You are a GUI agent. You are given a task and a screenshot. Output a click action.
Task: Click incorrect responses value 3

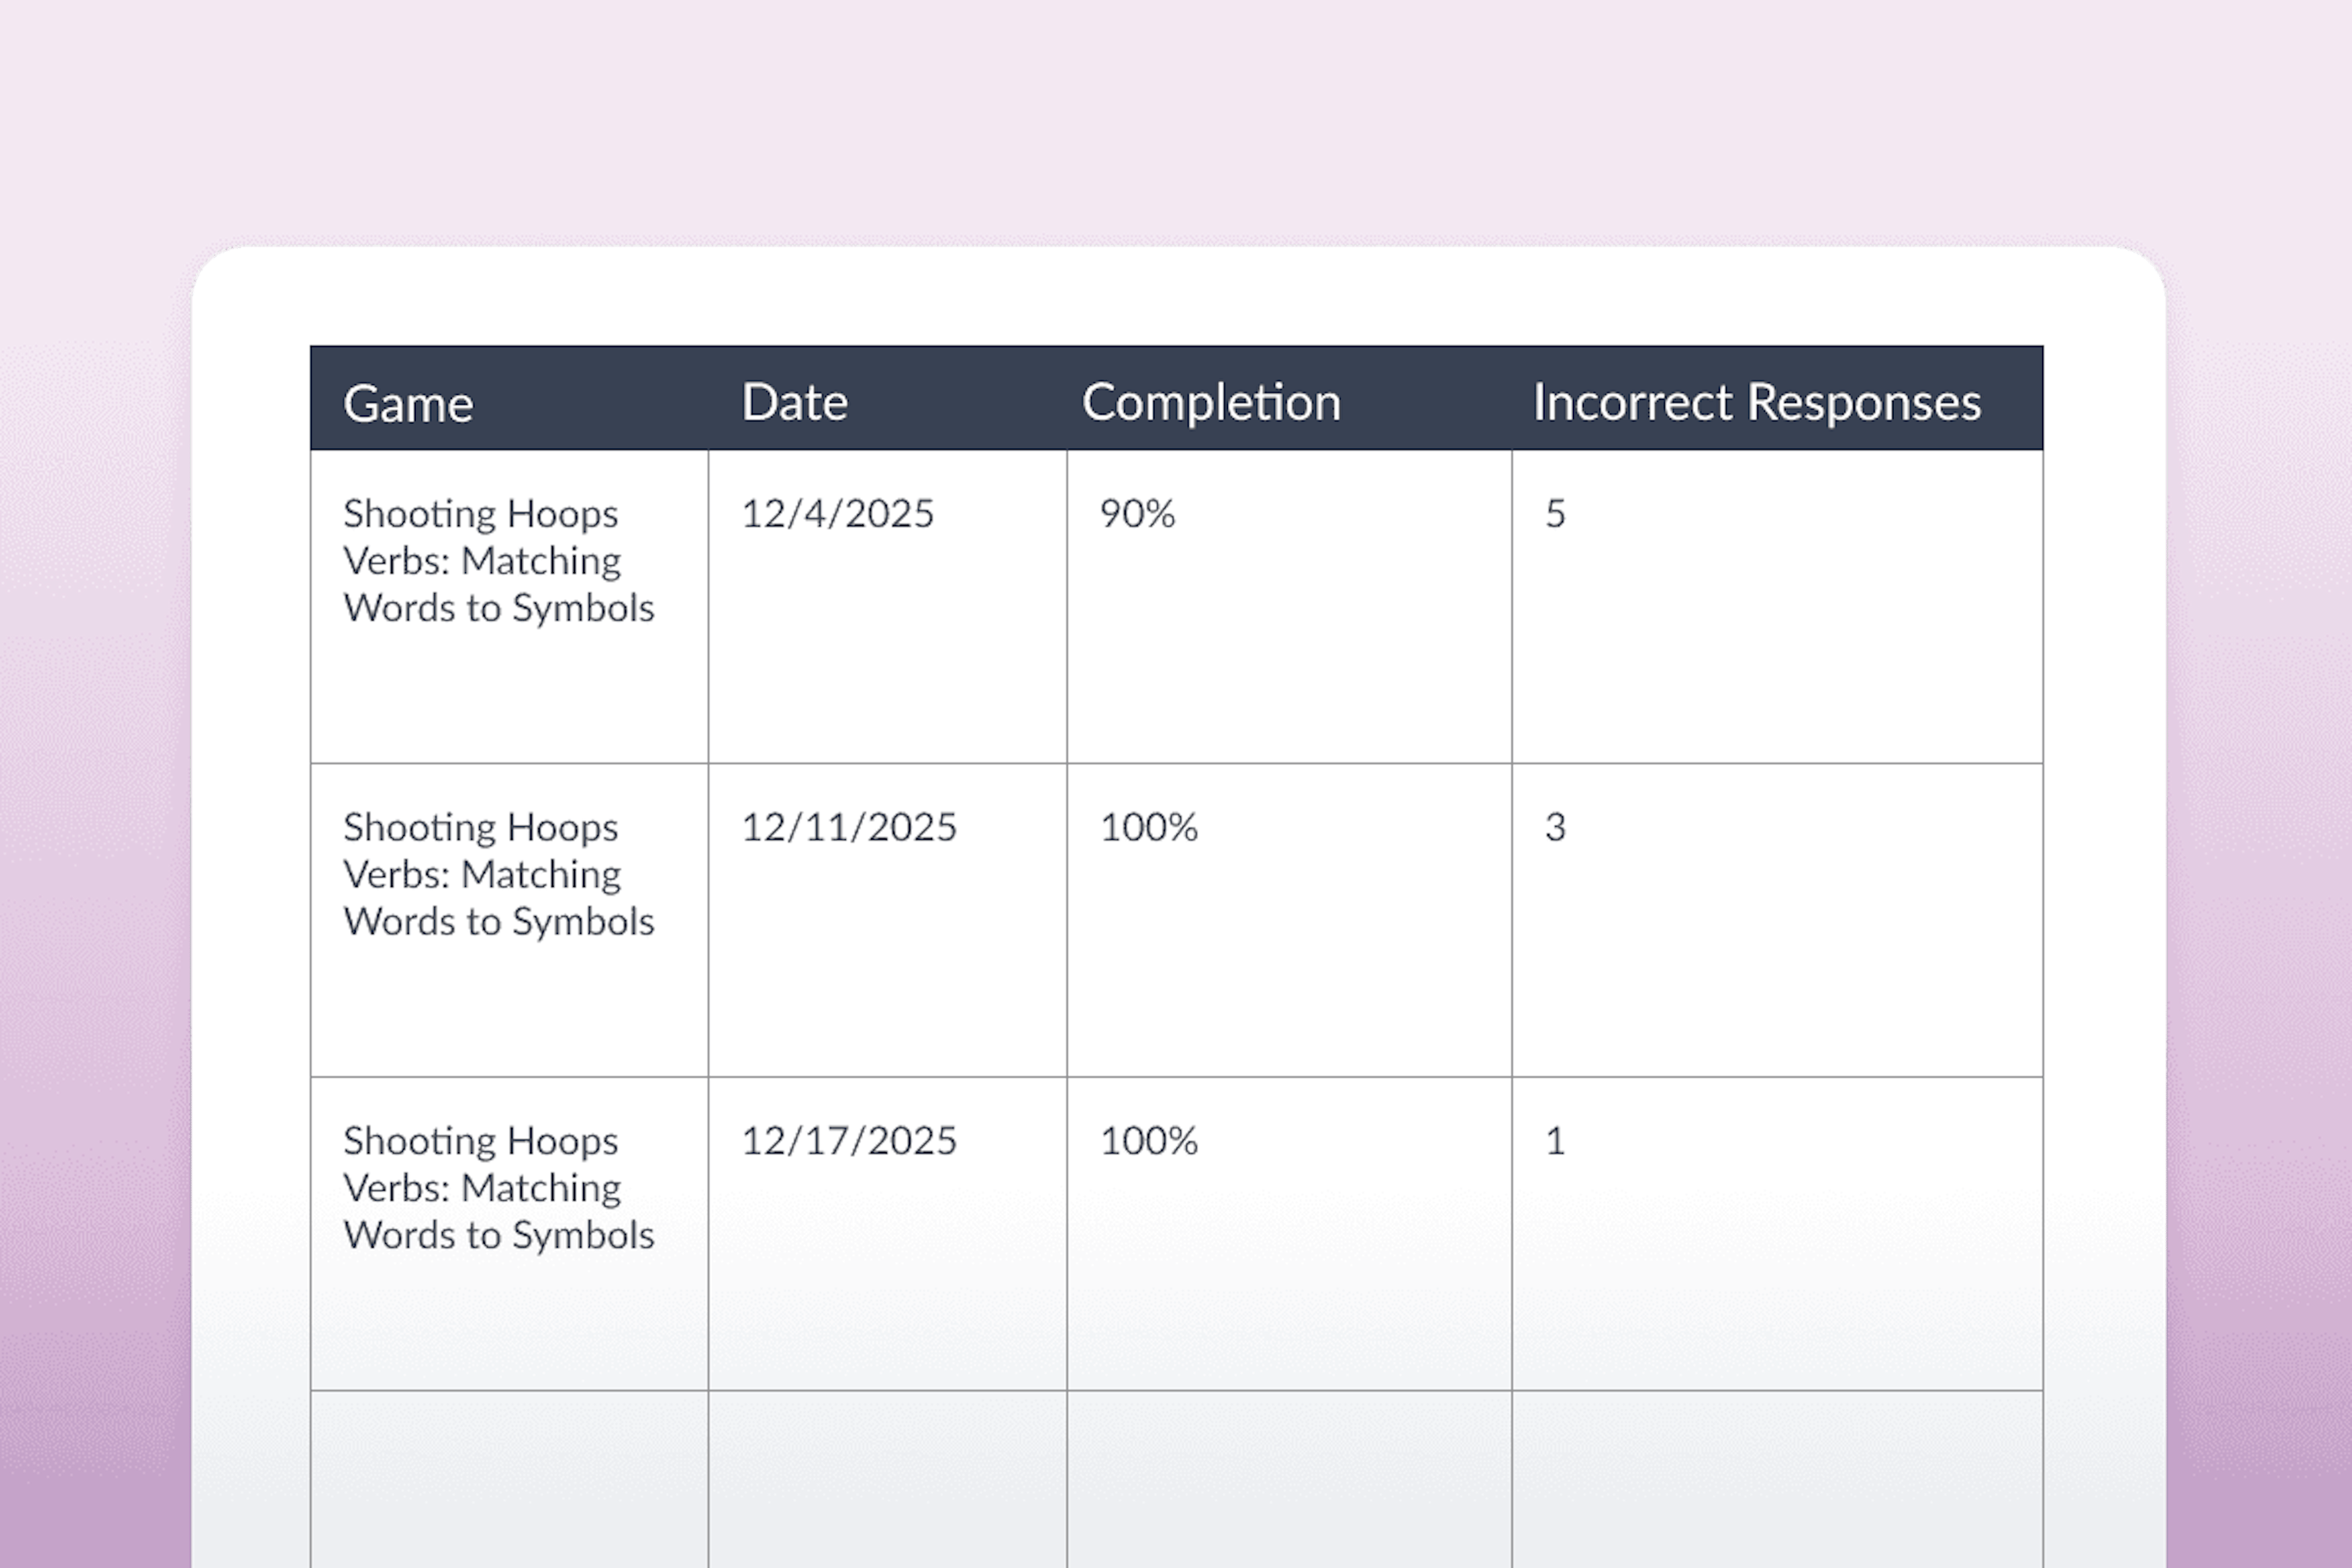(1555, 827)
